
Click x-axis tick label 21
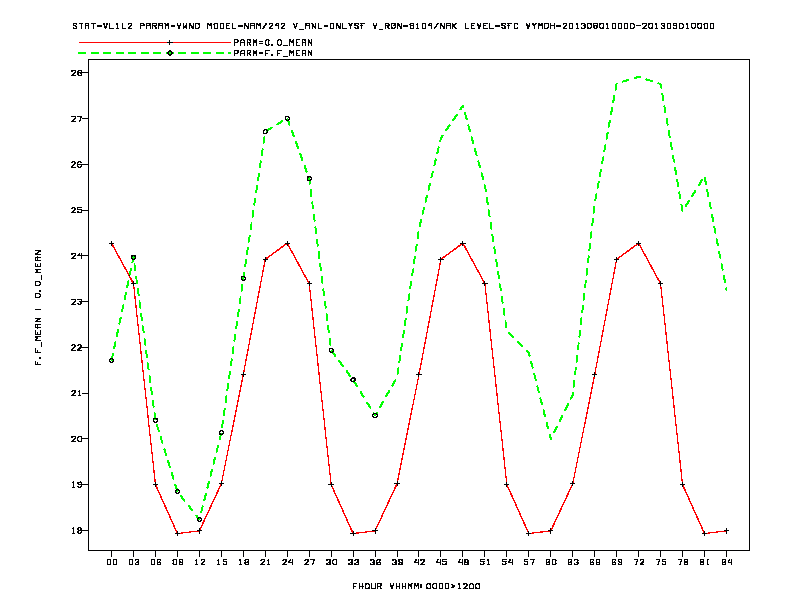point(265,562)
